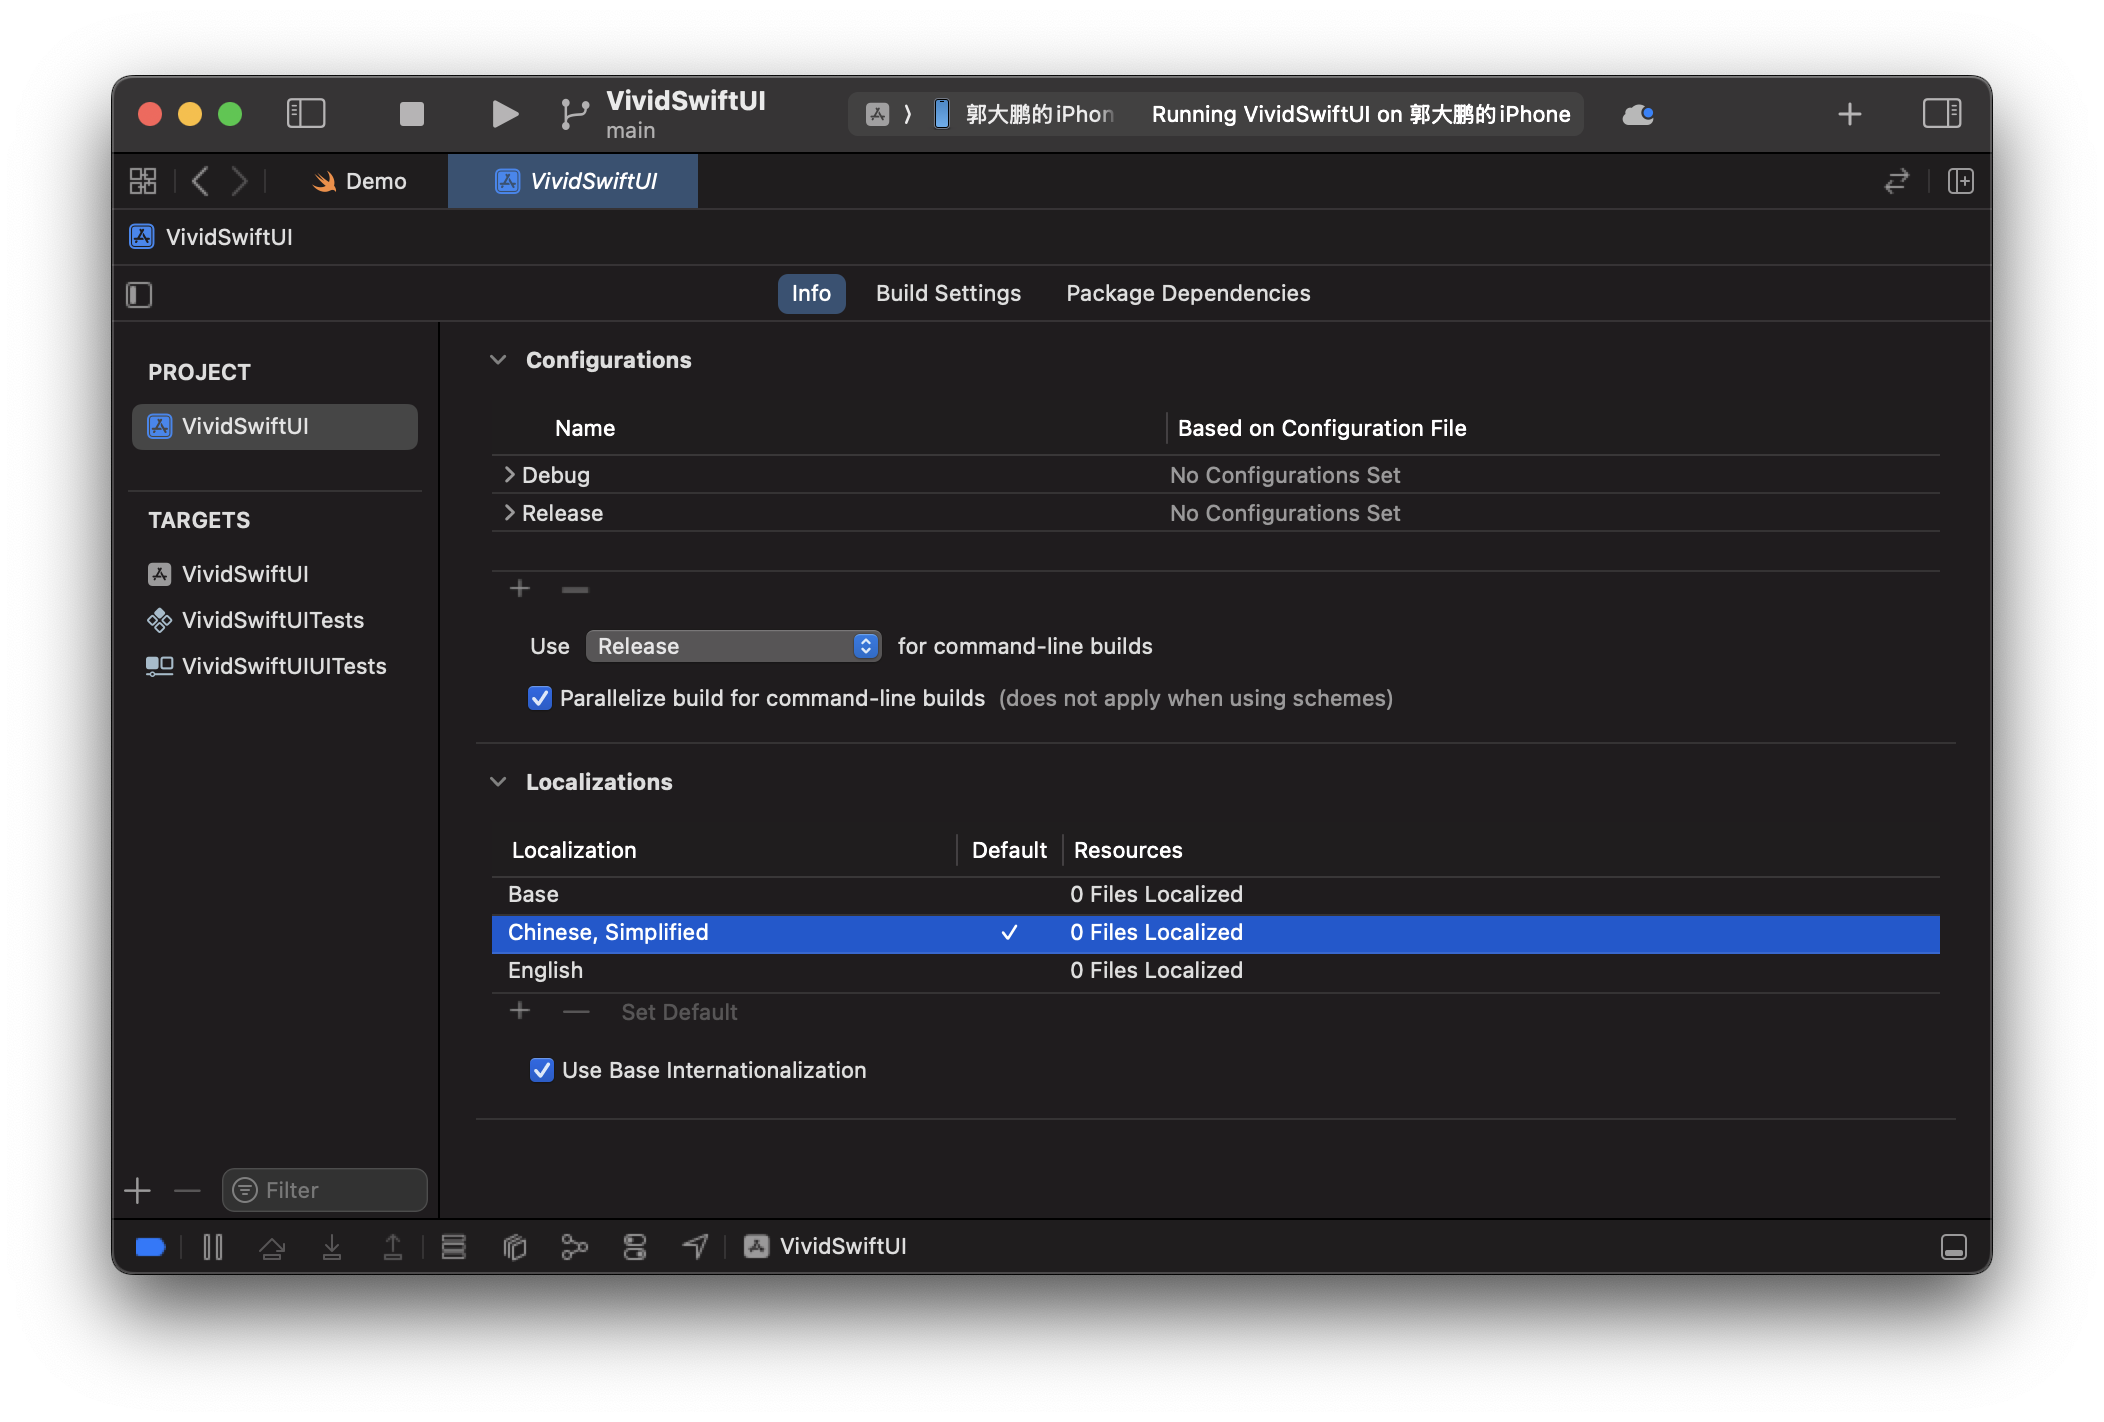Click the Step Into debug icon
Viewport: 2104px width, 1422px height.
[332, 1247]
